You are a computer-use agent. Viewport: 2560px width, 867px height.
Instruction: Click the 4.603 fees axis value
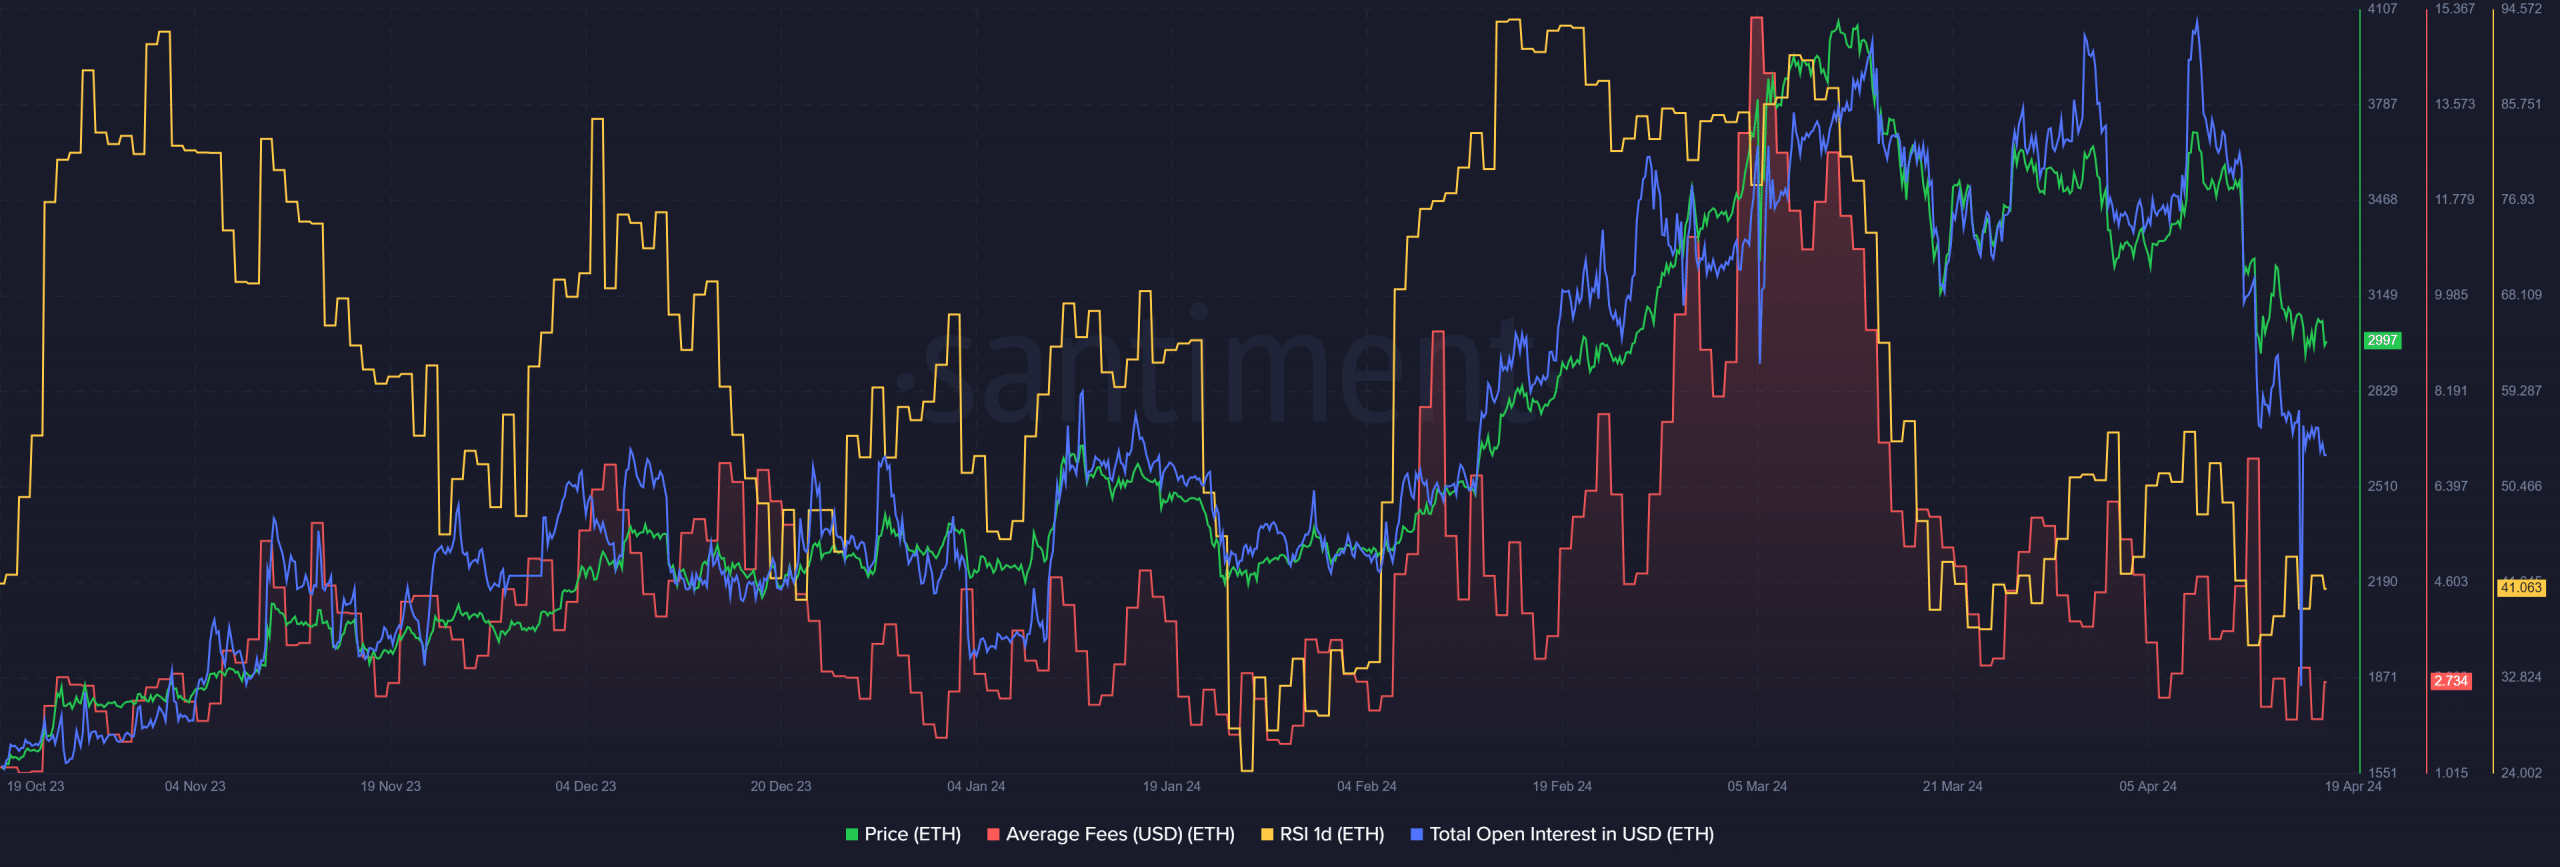pos(2451,582)
